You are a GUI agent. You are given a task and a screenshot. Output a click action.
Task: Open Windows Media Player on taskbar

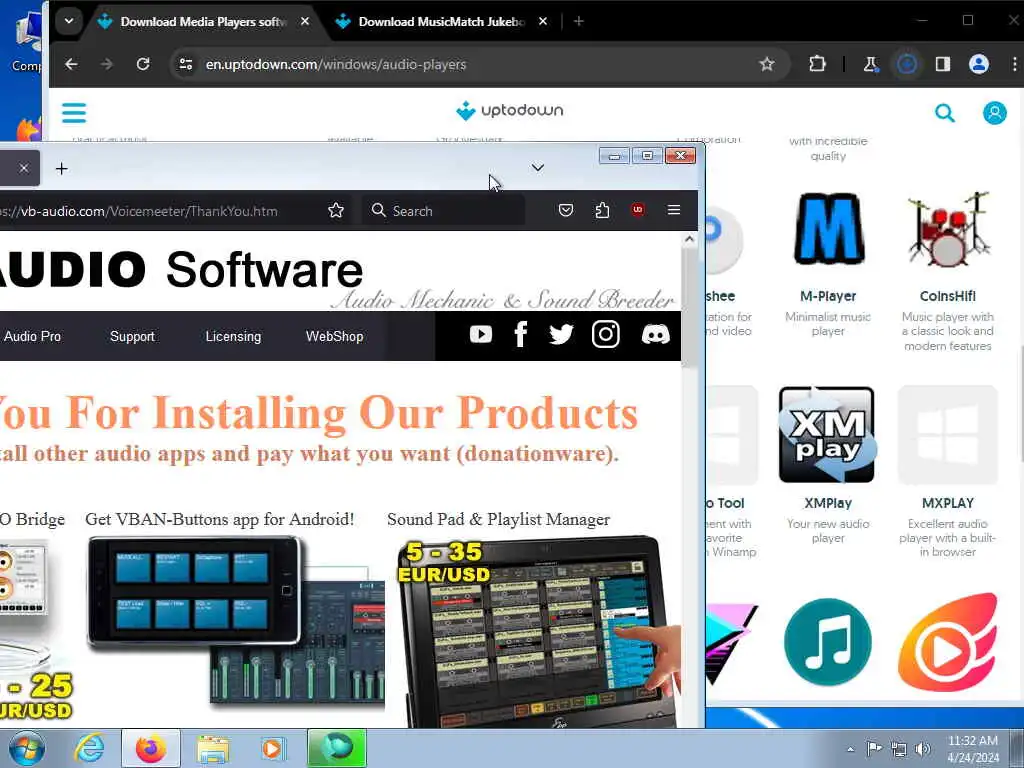tap(272, 748)
